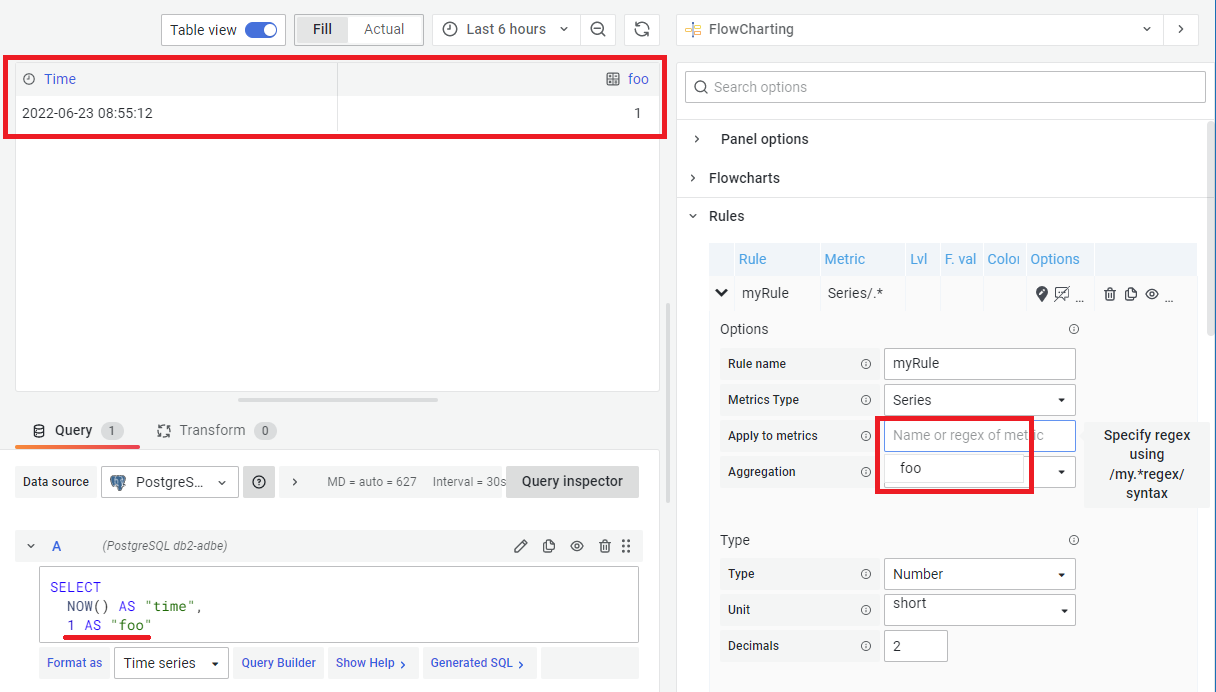
Task: Edit query A name with pencil icon
Action: click(521, 546)
